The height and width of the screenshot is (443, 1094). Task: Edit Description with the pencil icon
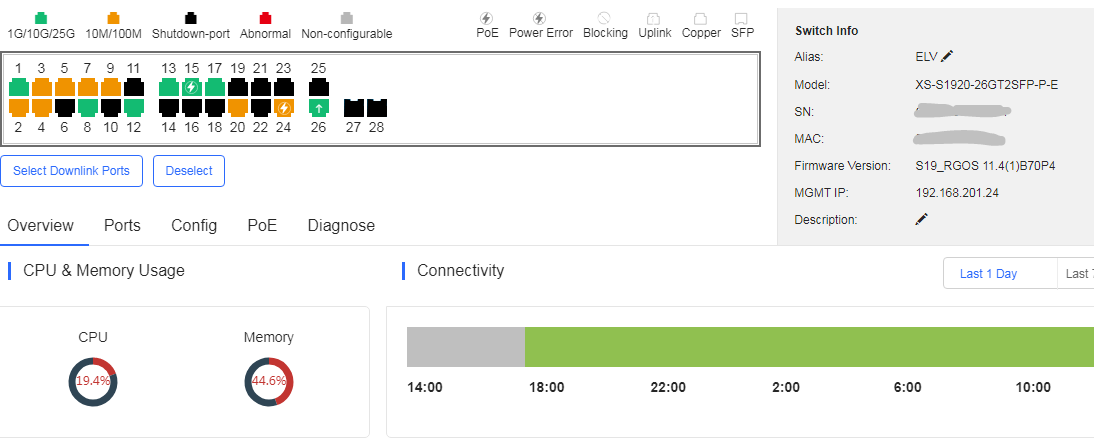[x=922, y=220]
